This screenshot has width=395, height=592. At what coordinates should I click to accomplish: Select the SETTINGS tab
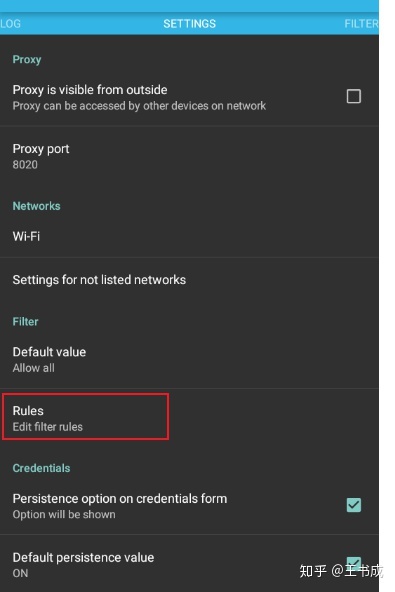coord(190,23)
